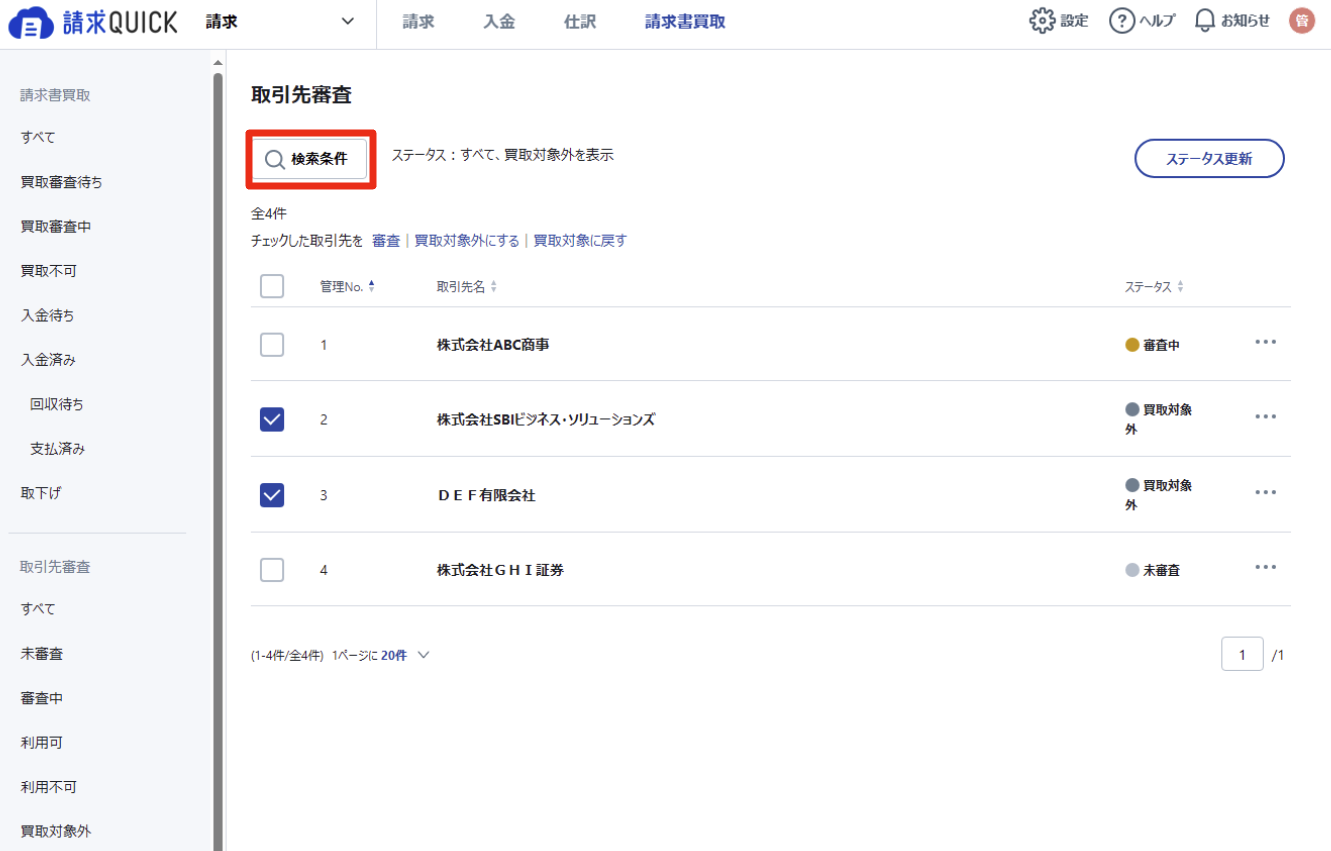Select 買取対象外 in sidebar
This screenshot has width=1331, height=851.
tap(56, 832)
